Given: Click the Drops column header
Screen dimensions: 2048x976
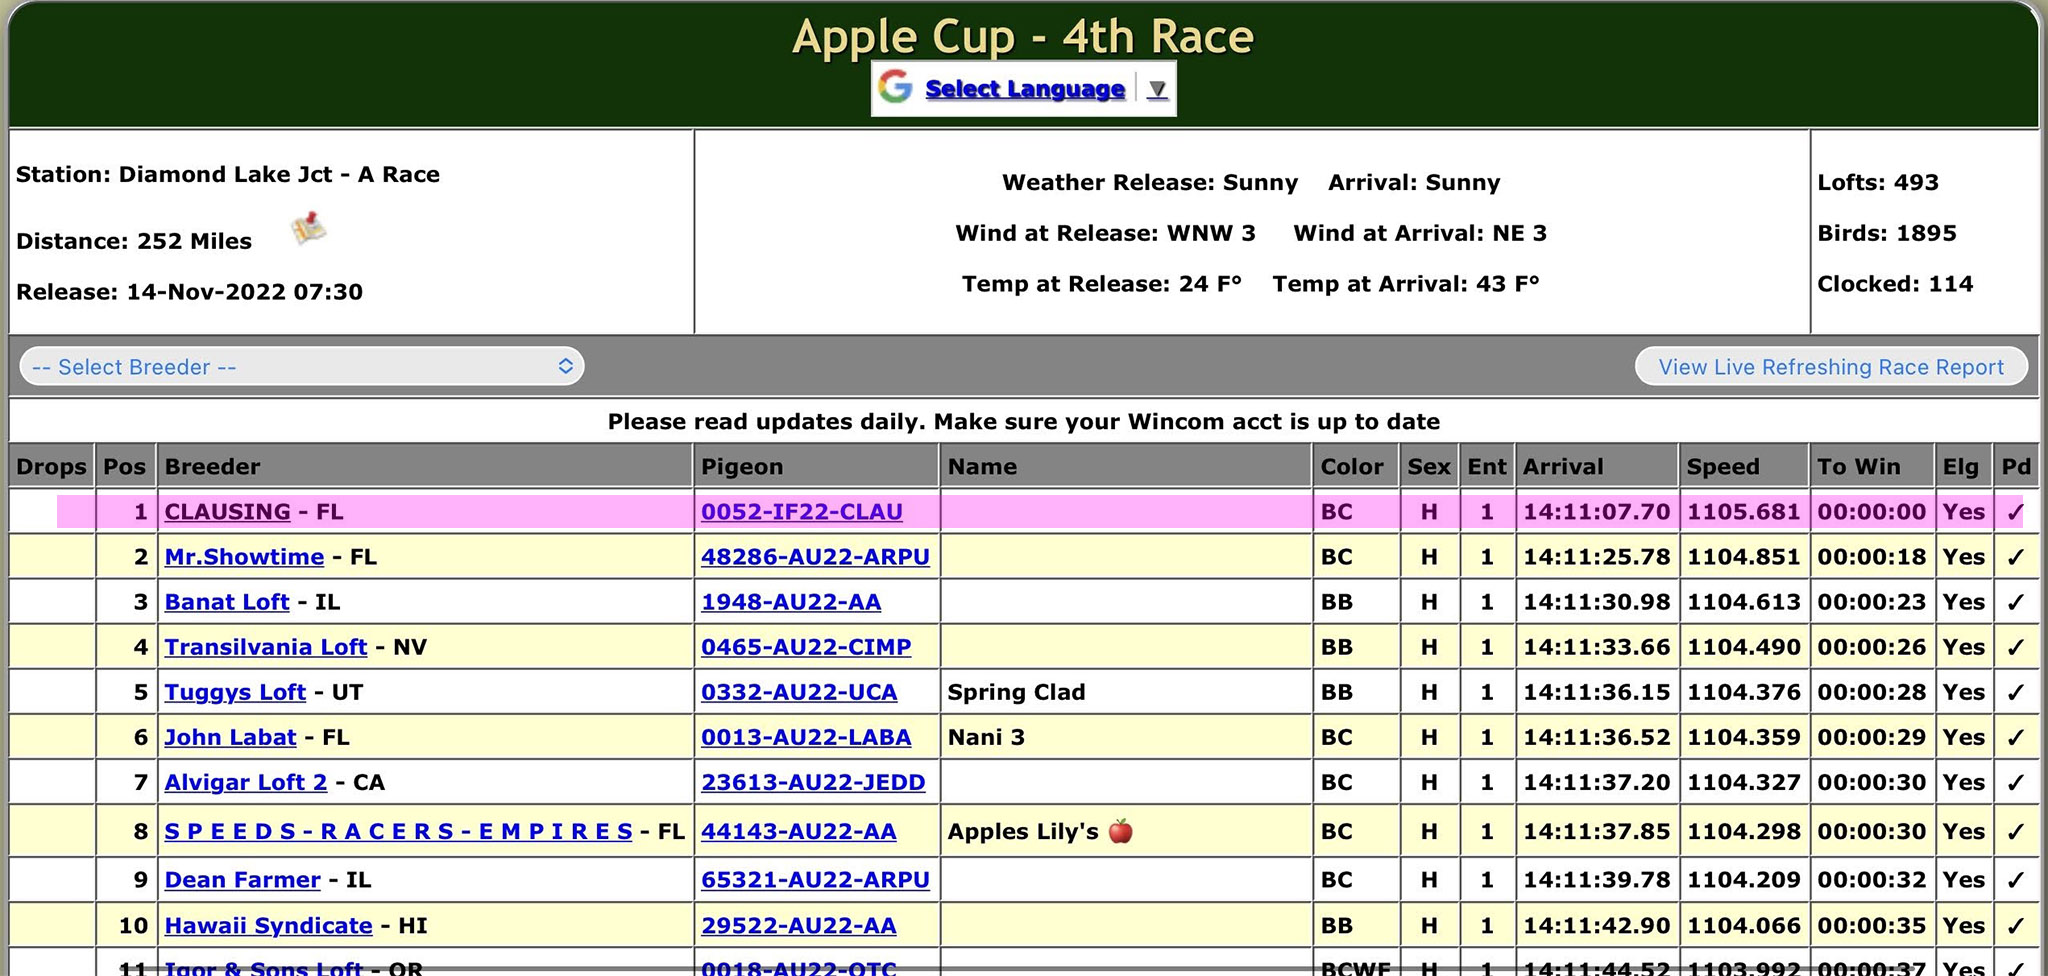Looking at the screenshot, I should point(51,467).
